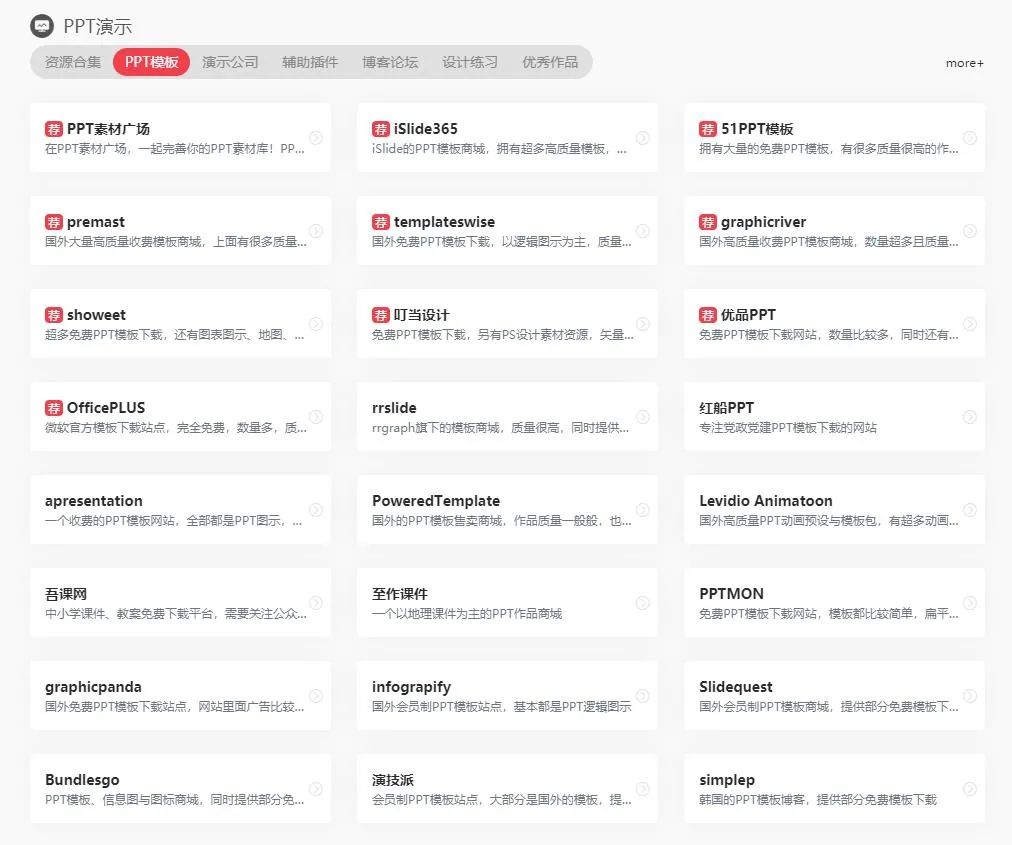Open the graphicriver site title
The image size is (1012, 845).
point(764,221)
